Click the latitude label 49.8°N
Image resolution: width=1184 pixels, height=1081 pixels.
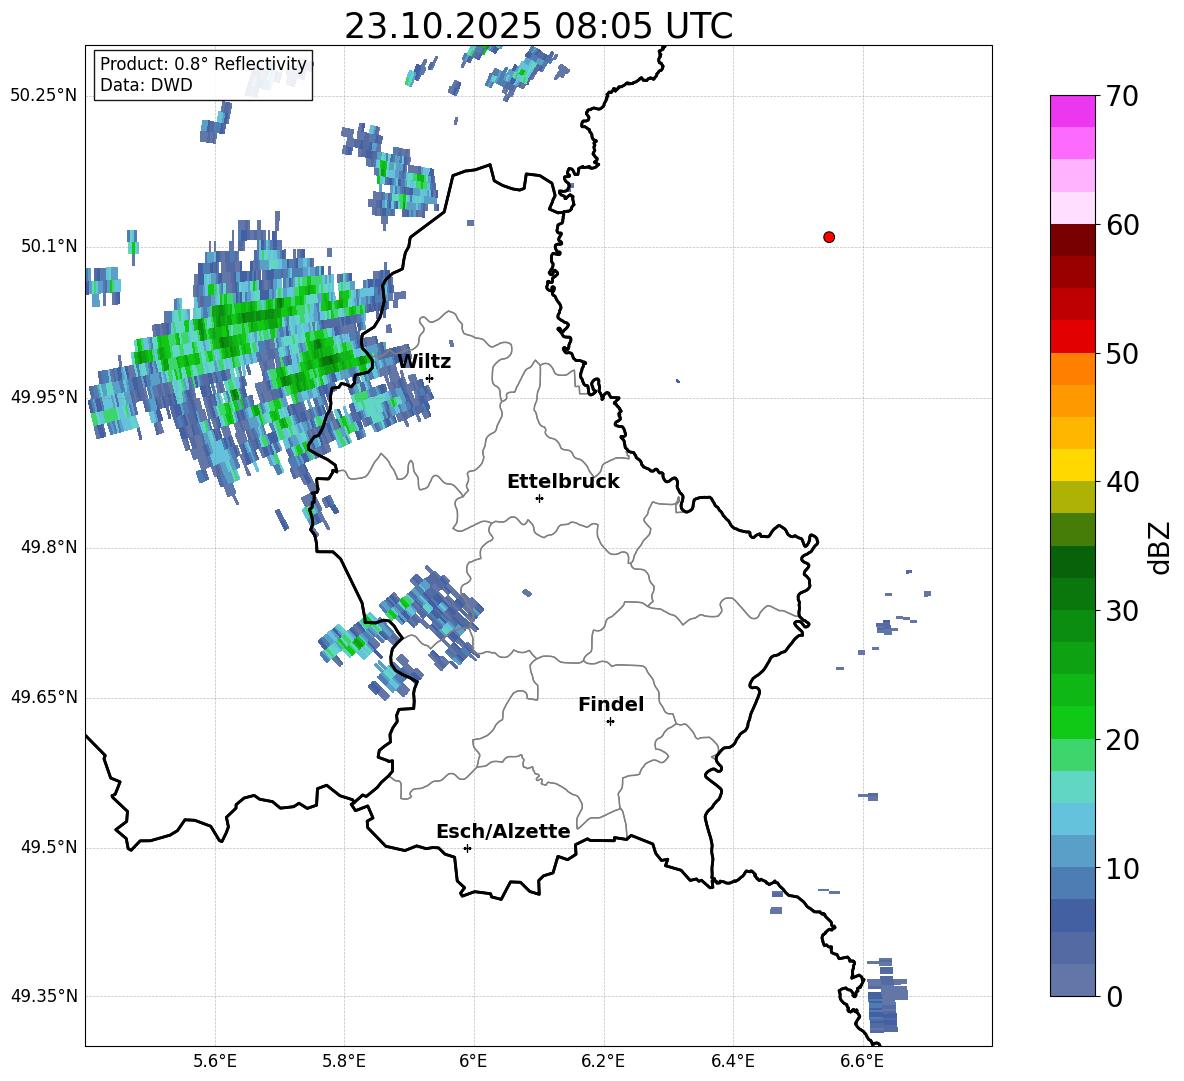pyautogui.click(x=48, y=547)
